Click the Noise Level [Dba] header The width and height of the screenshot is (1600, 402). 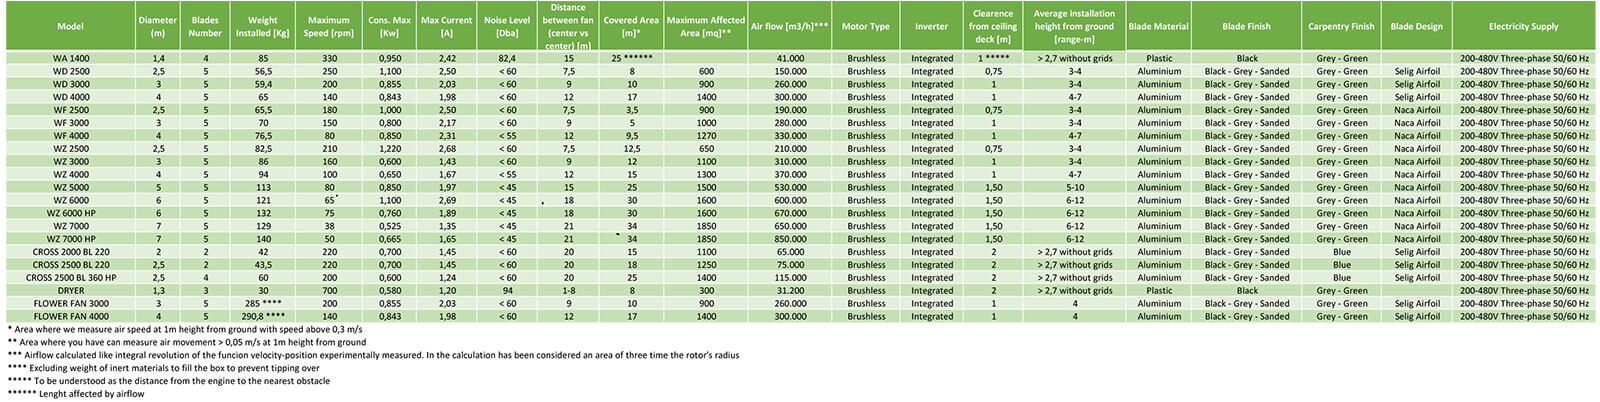(507, 27)
